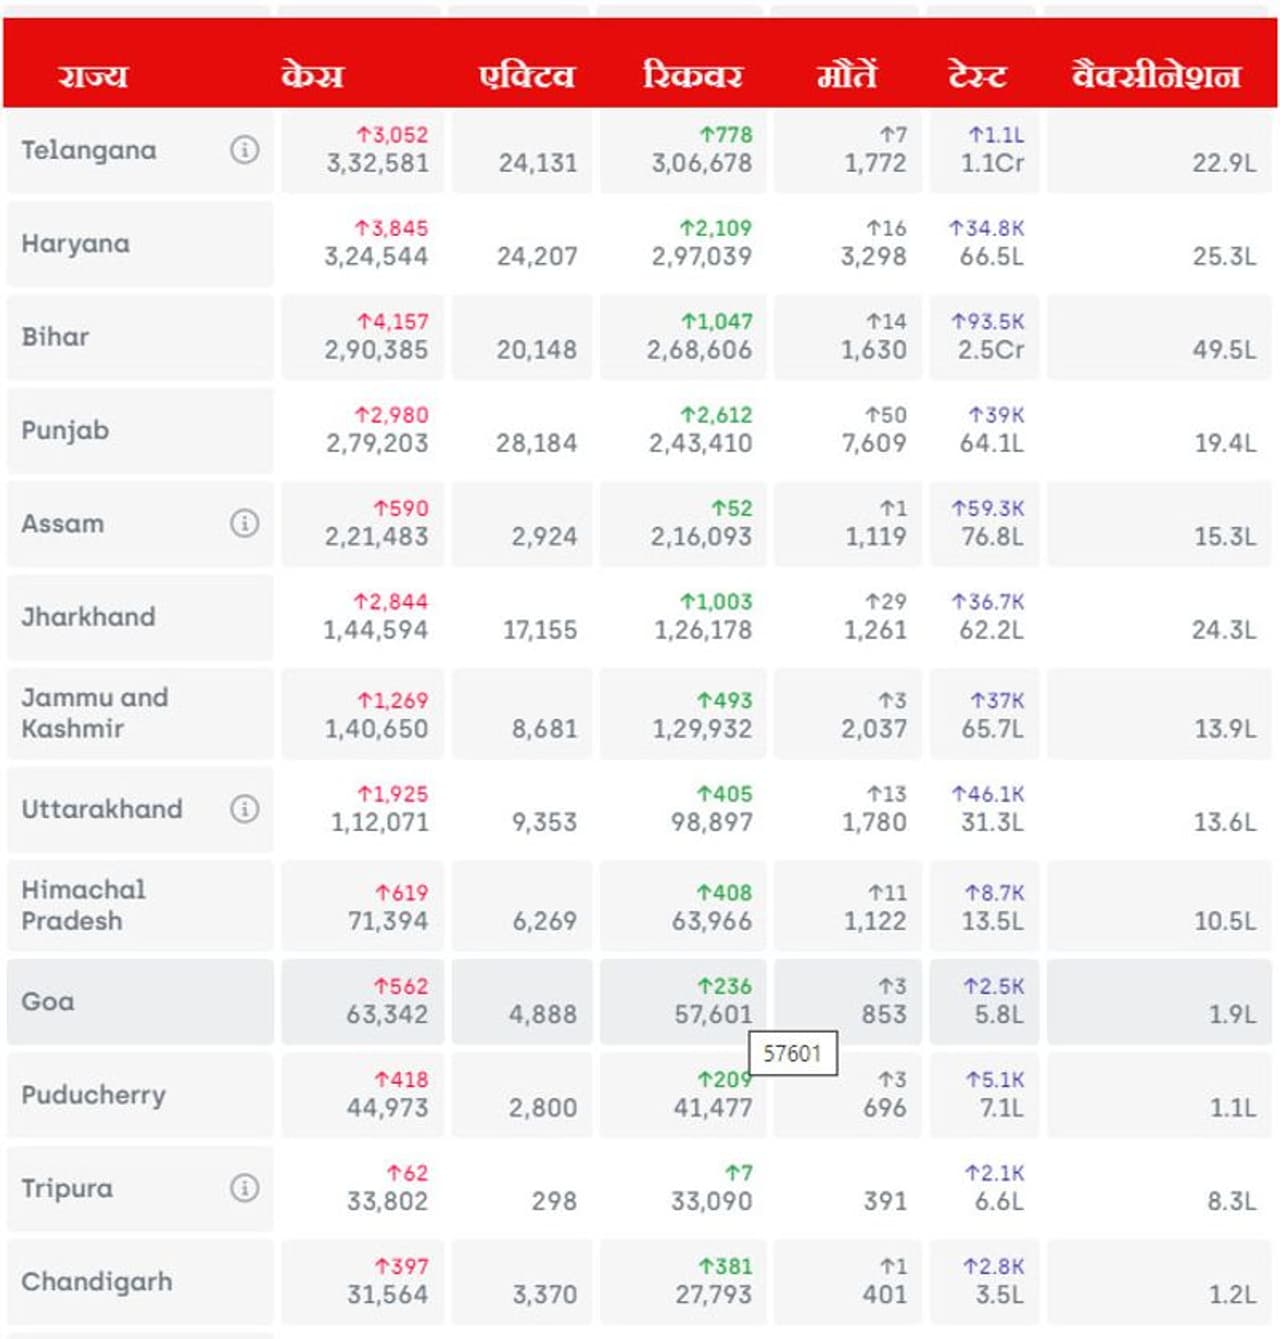Click Jammu and Kashmir state name
1280x1339 pixels.
(x=95, y=712)
